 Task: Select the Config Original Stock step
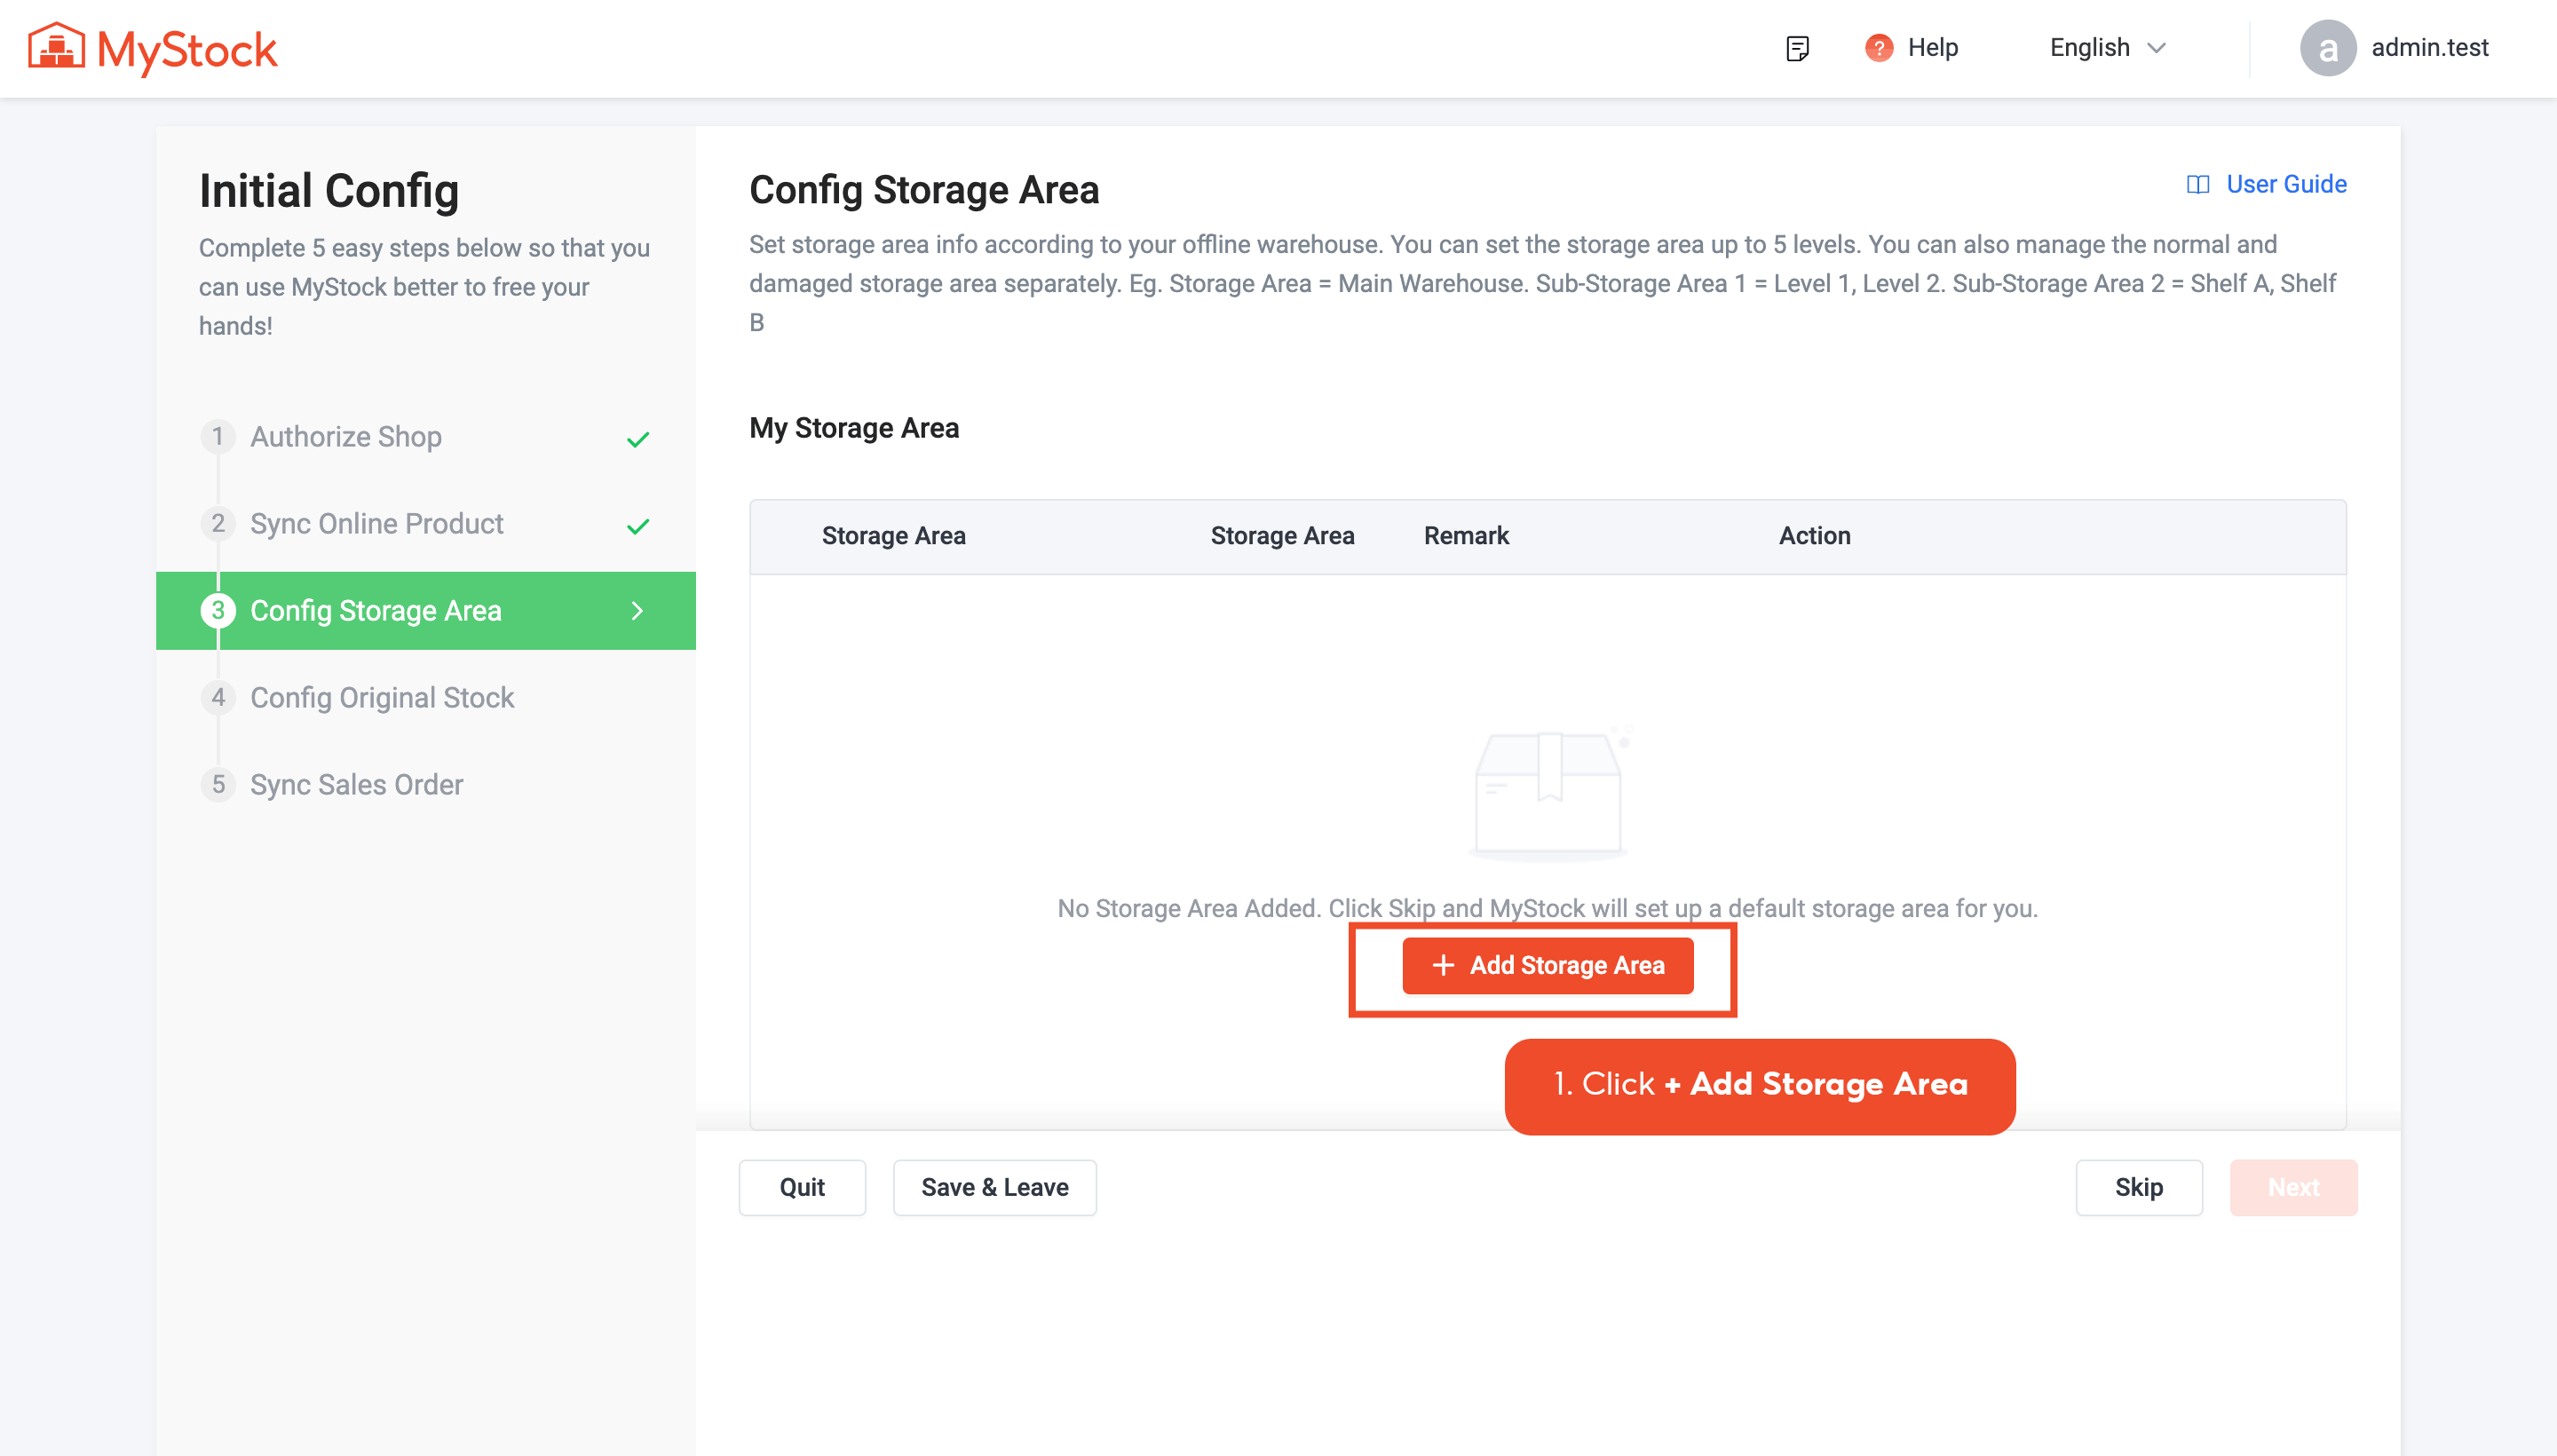click(382, 697)
